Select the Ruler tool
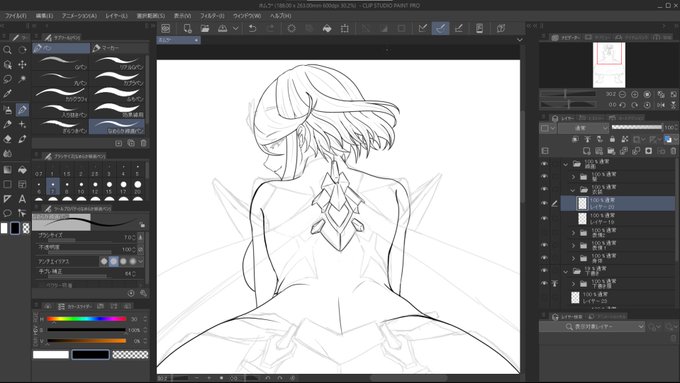680x383 pixels. [7, 199]
